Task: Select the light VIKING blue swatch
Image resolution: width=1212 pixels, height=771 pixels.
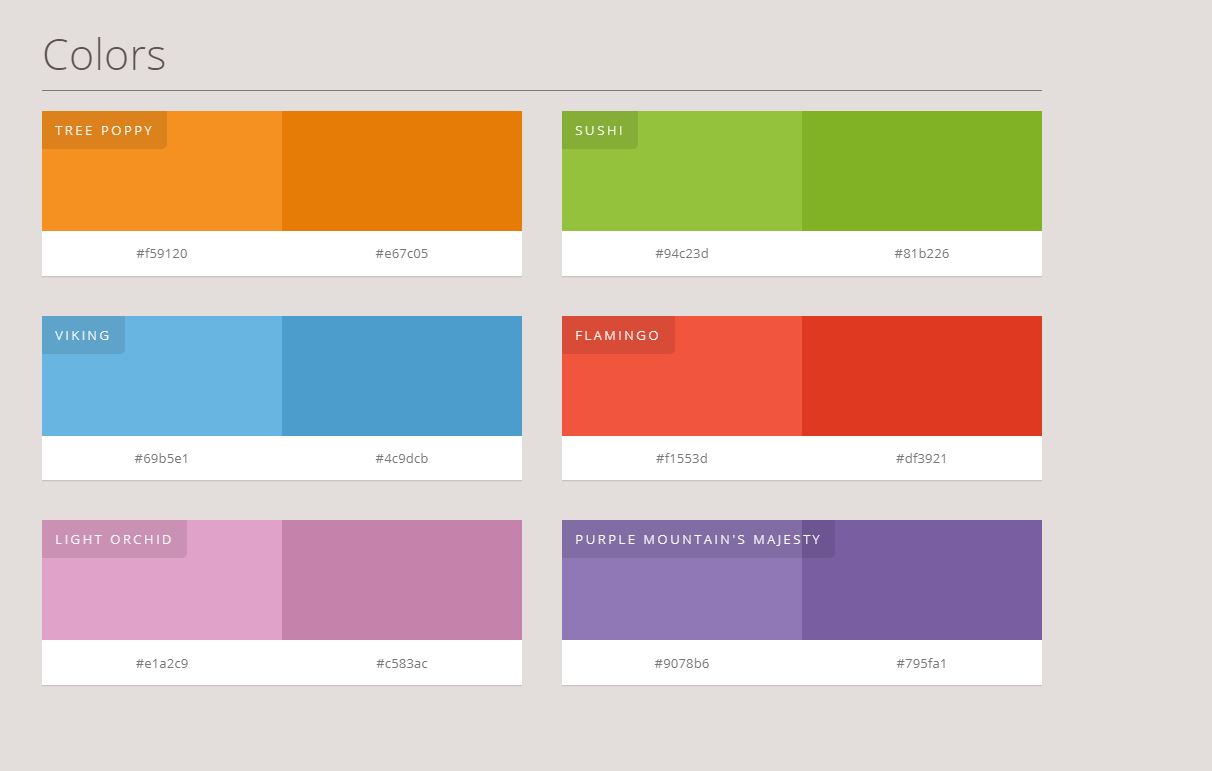Action: click(x=160, y=385)
